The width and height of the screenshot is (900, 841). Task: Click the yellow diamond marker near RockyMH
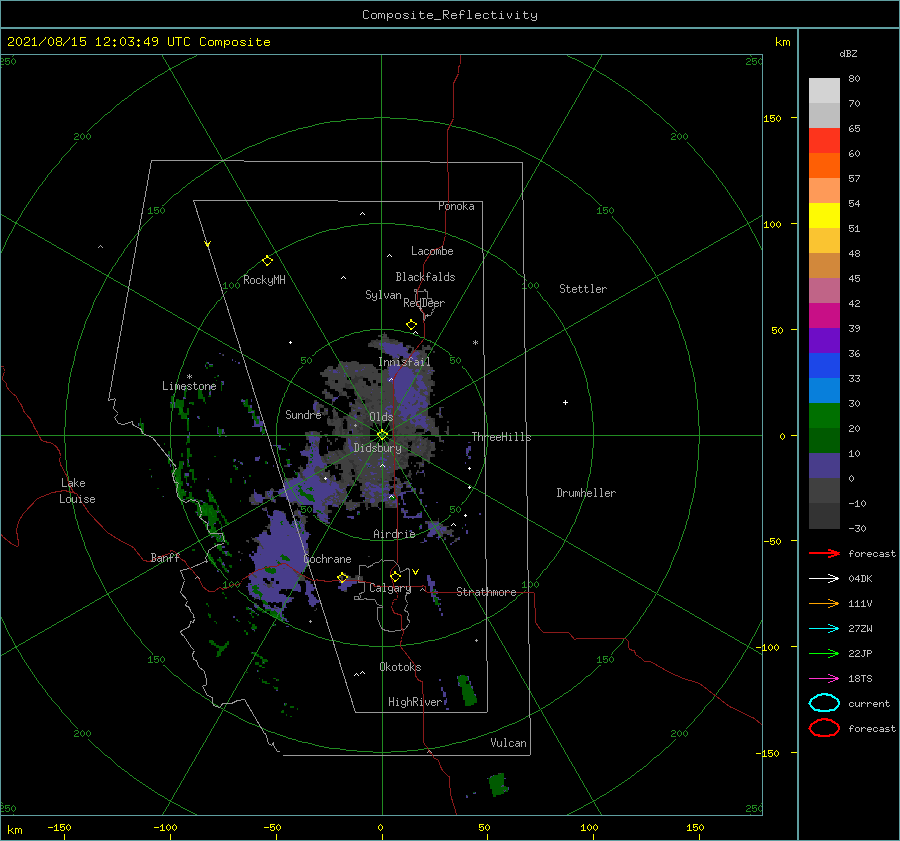click(x=267, y=261)
